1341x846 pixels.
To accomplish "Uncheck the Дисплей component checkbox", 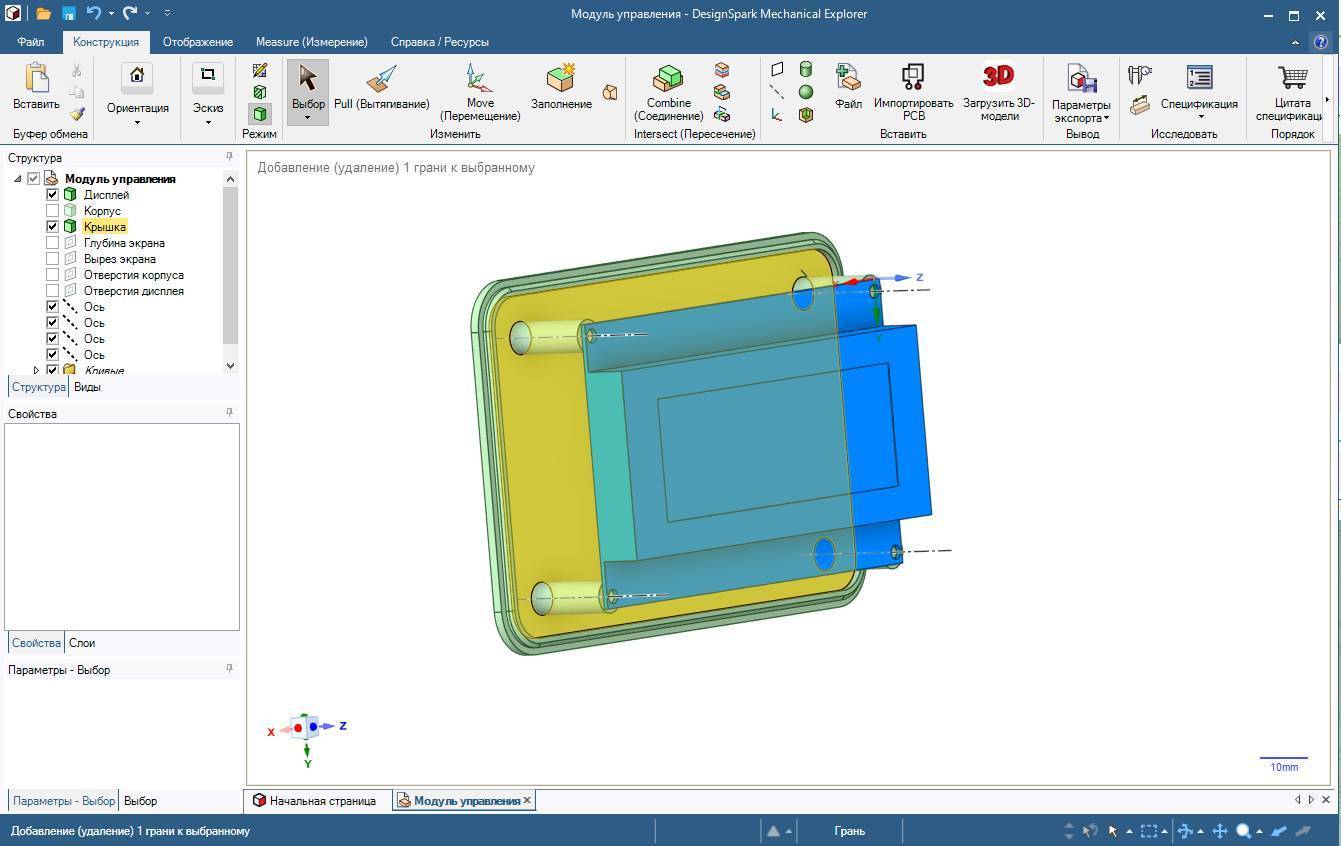I will point(53,195).
